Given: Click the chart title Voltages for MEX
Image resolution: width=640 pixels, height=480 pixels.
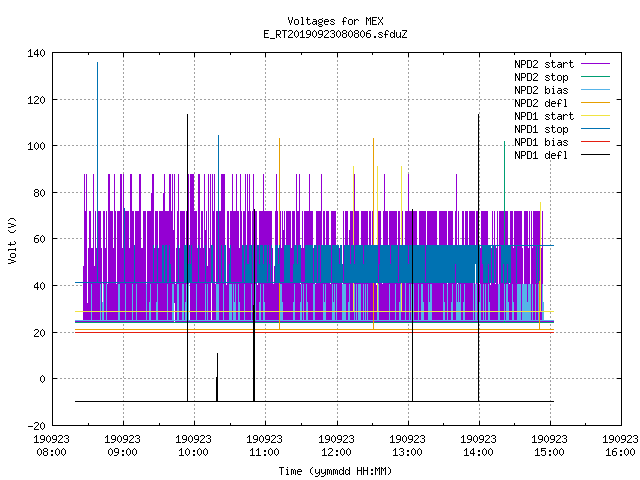Looking at the screenshot, I should coord(335,21).
